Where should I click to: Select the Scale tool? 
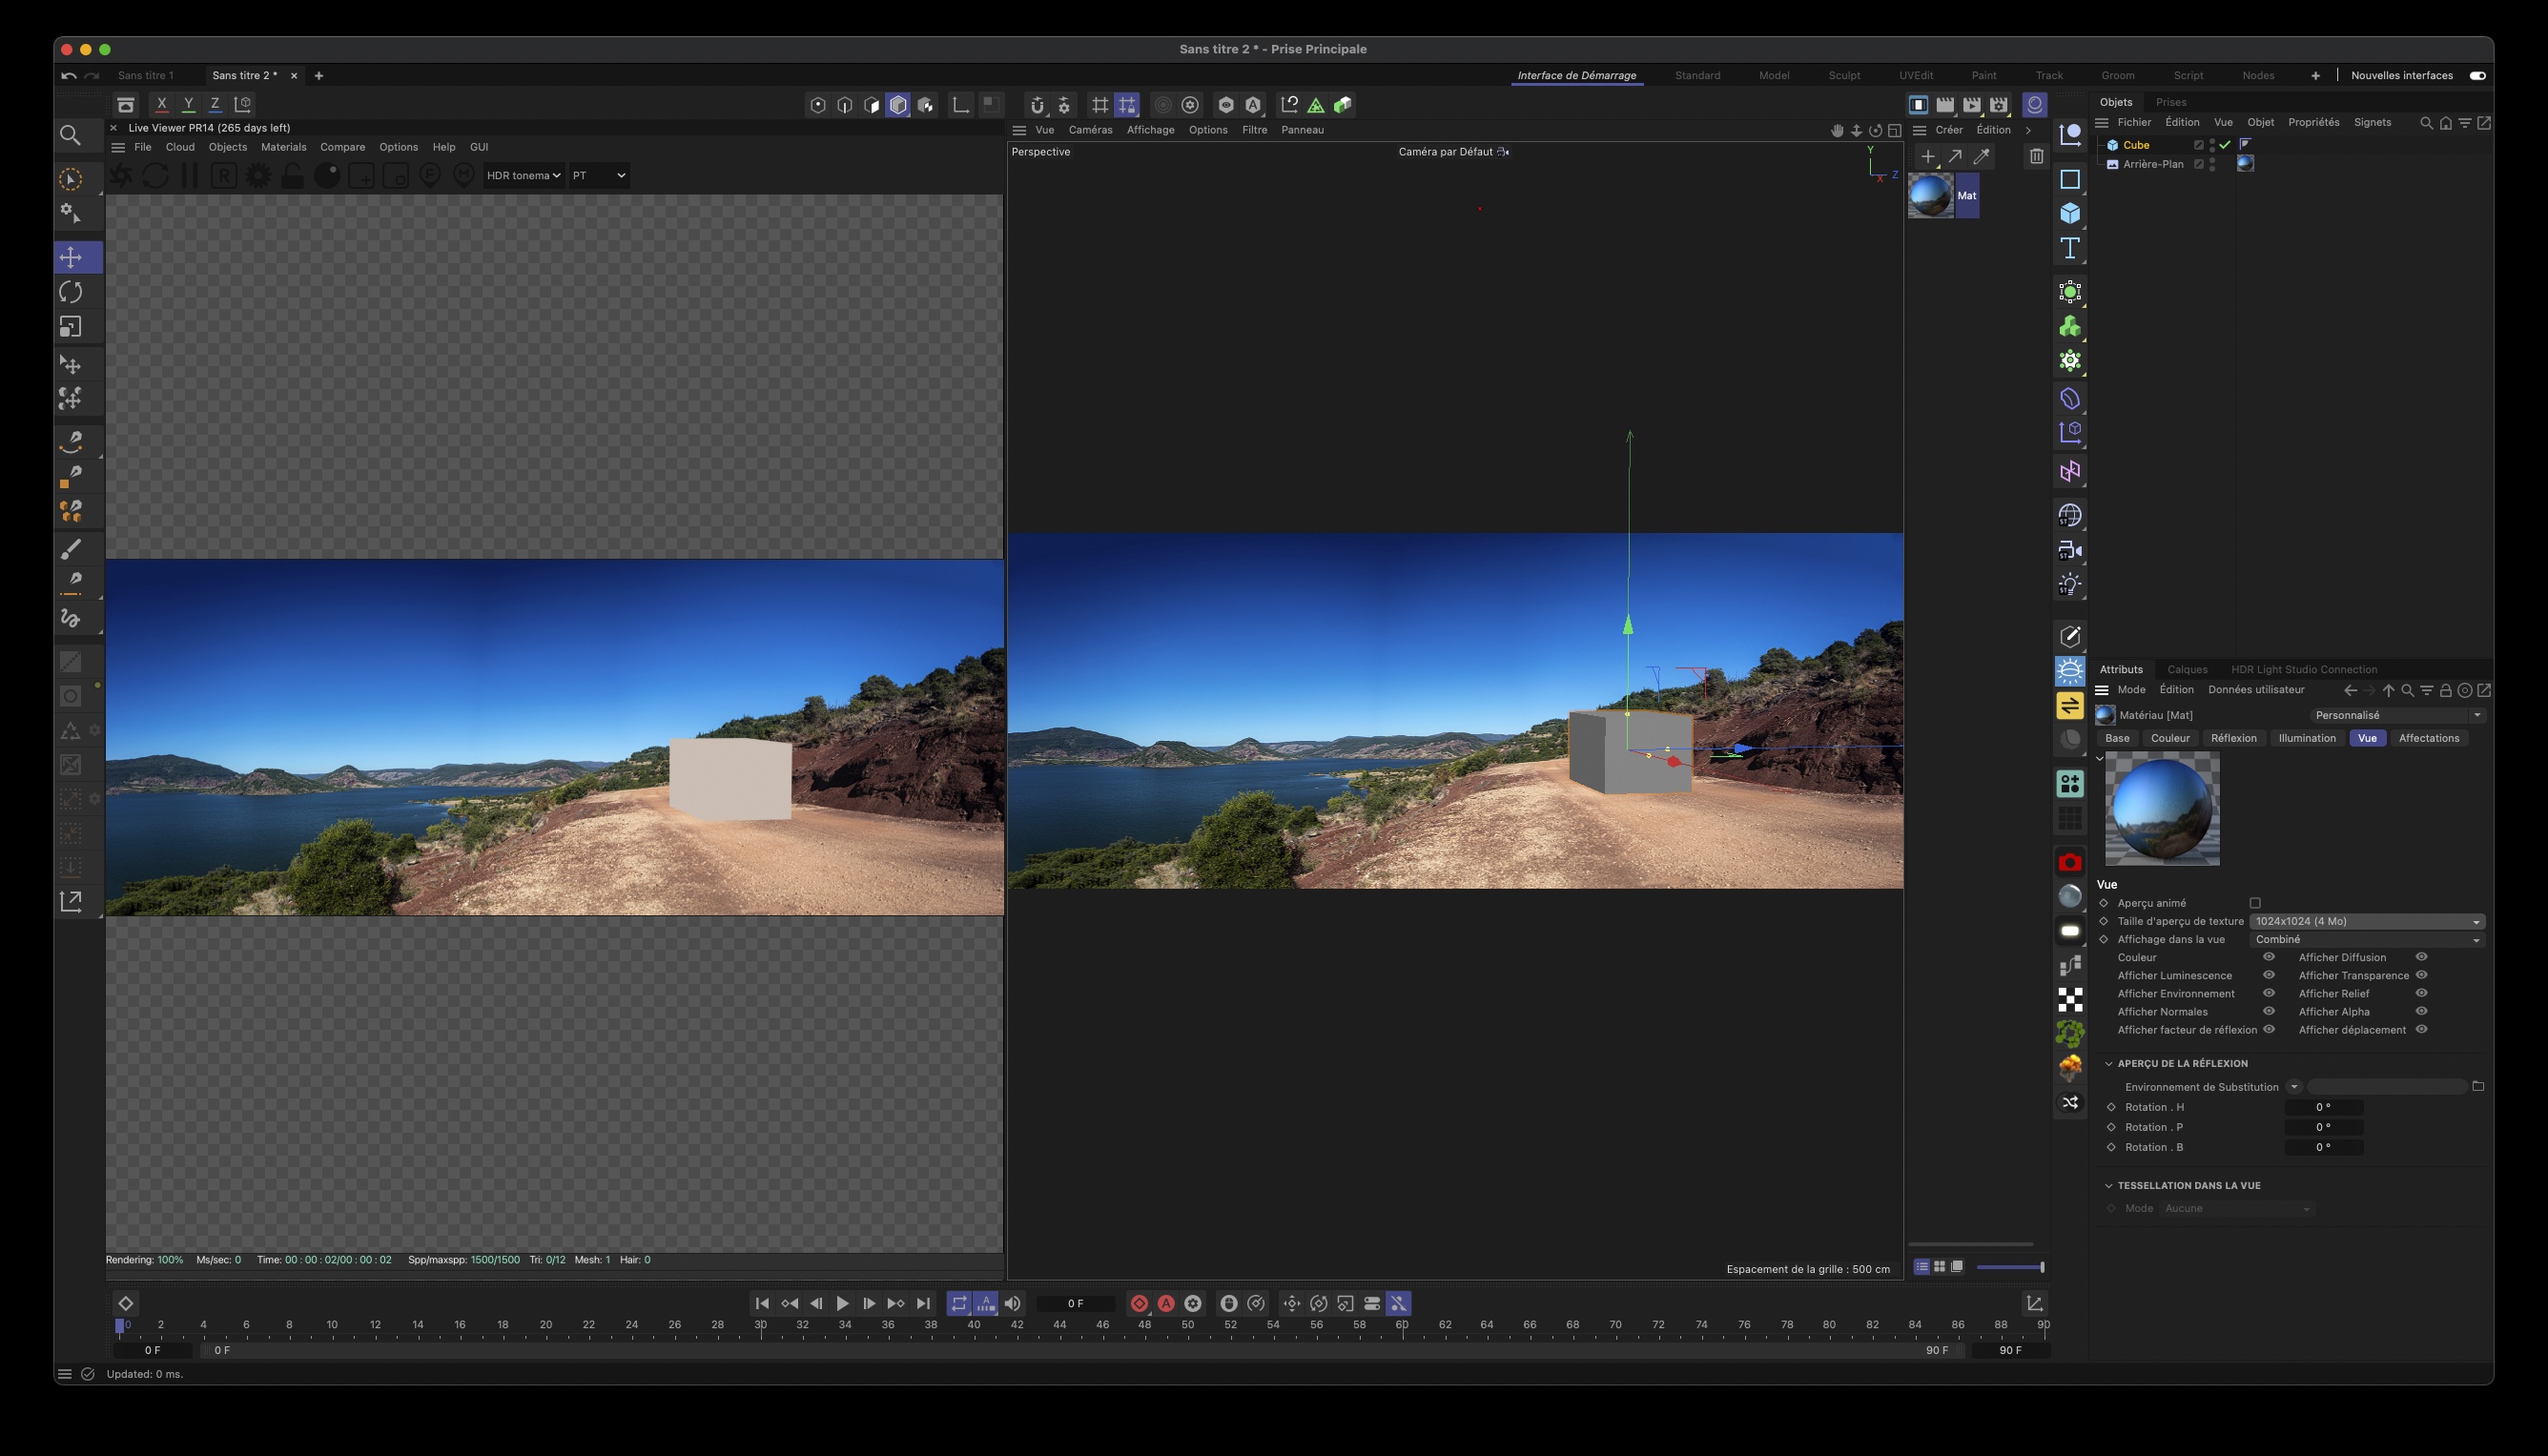pos(71,327)
